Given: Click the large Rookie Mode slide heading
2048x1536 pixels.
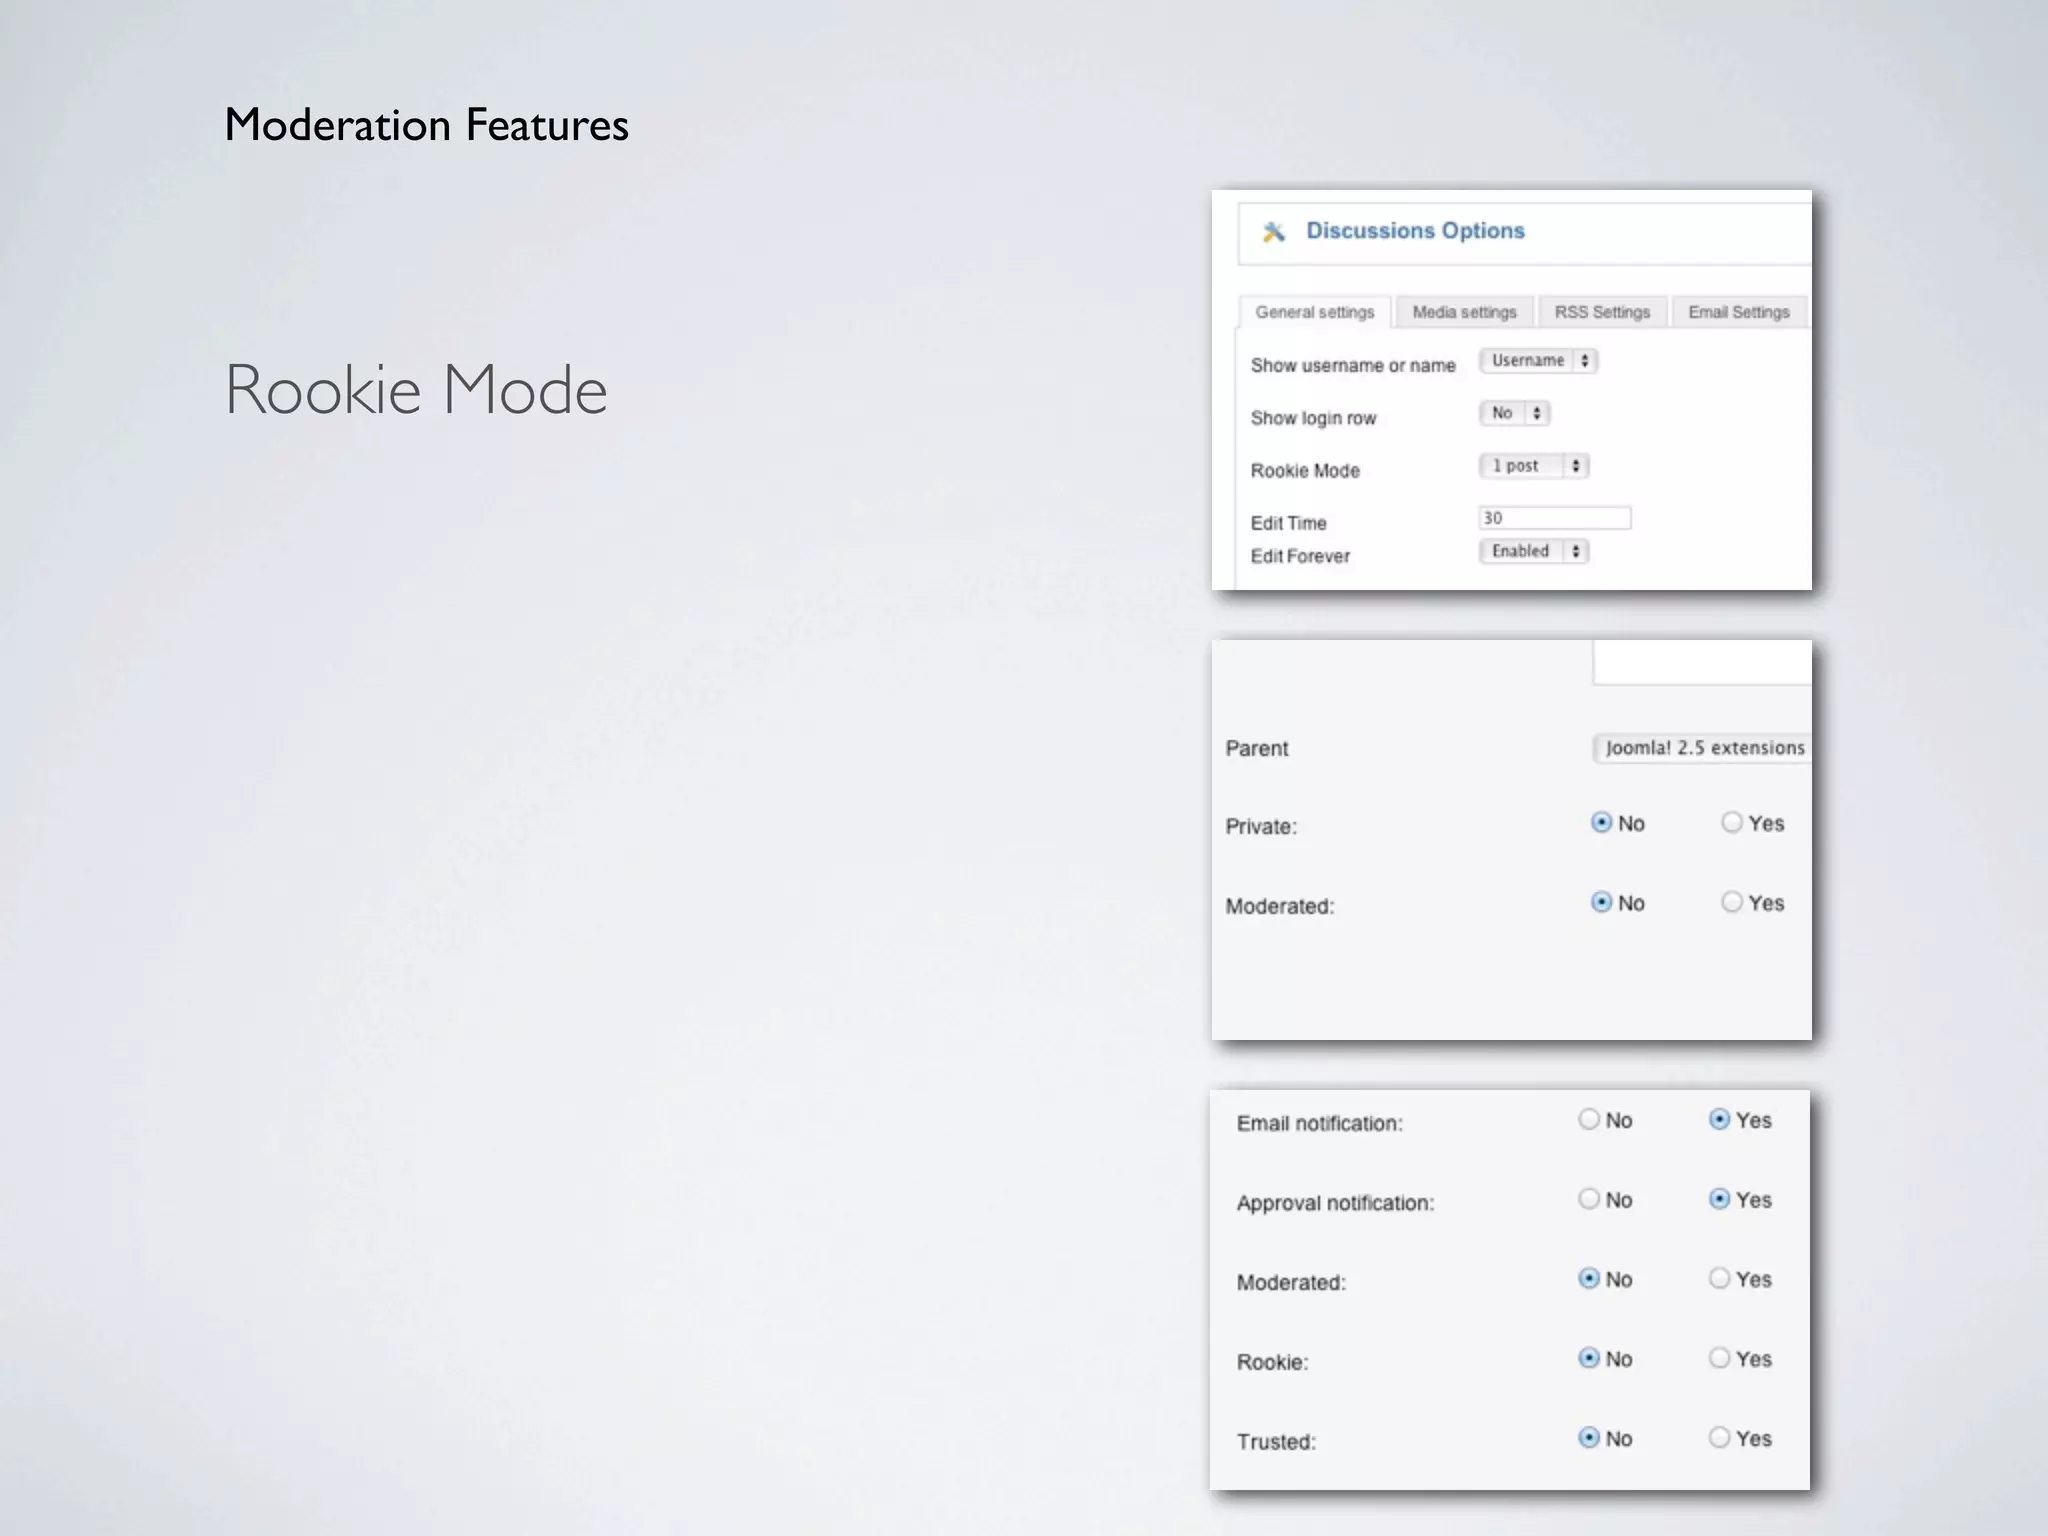Looking at the screenshot, I should pyautogui.click(x=416, y=389).
